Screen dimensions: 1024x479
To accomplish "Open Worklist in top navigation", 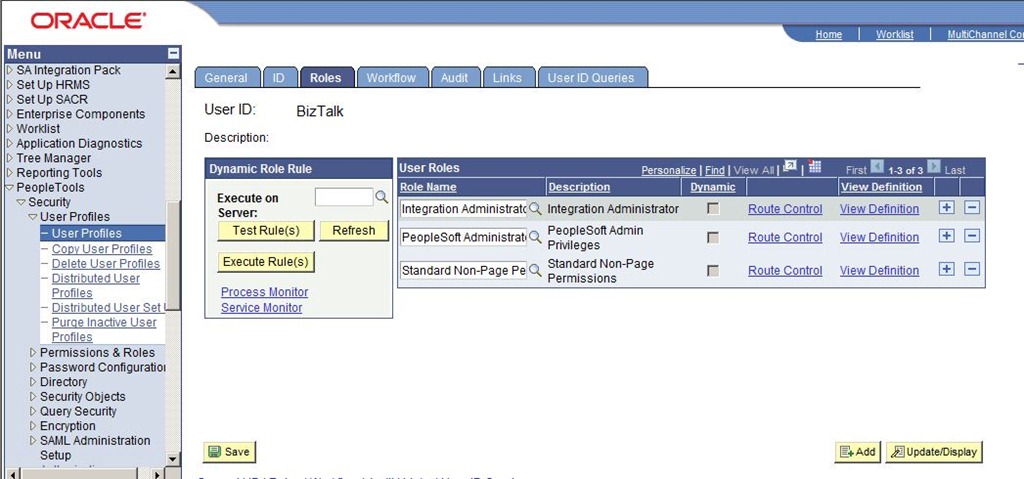I will [x=895, y=35].
